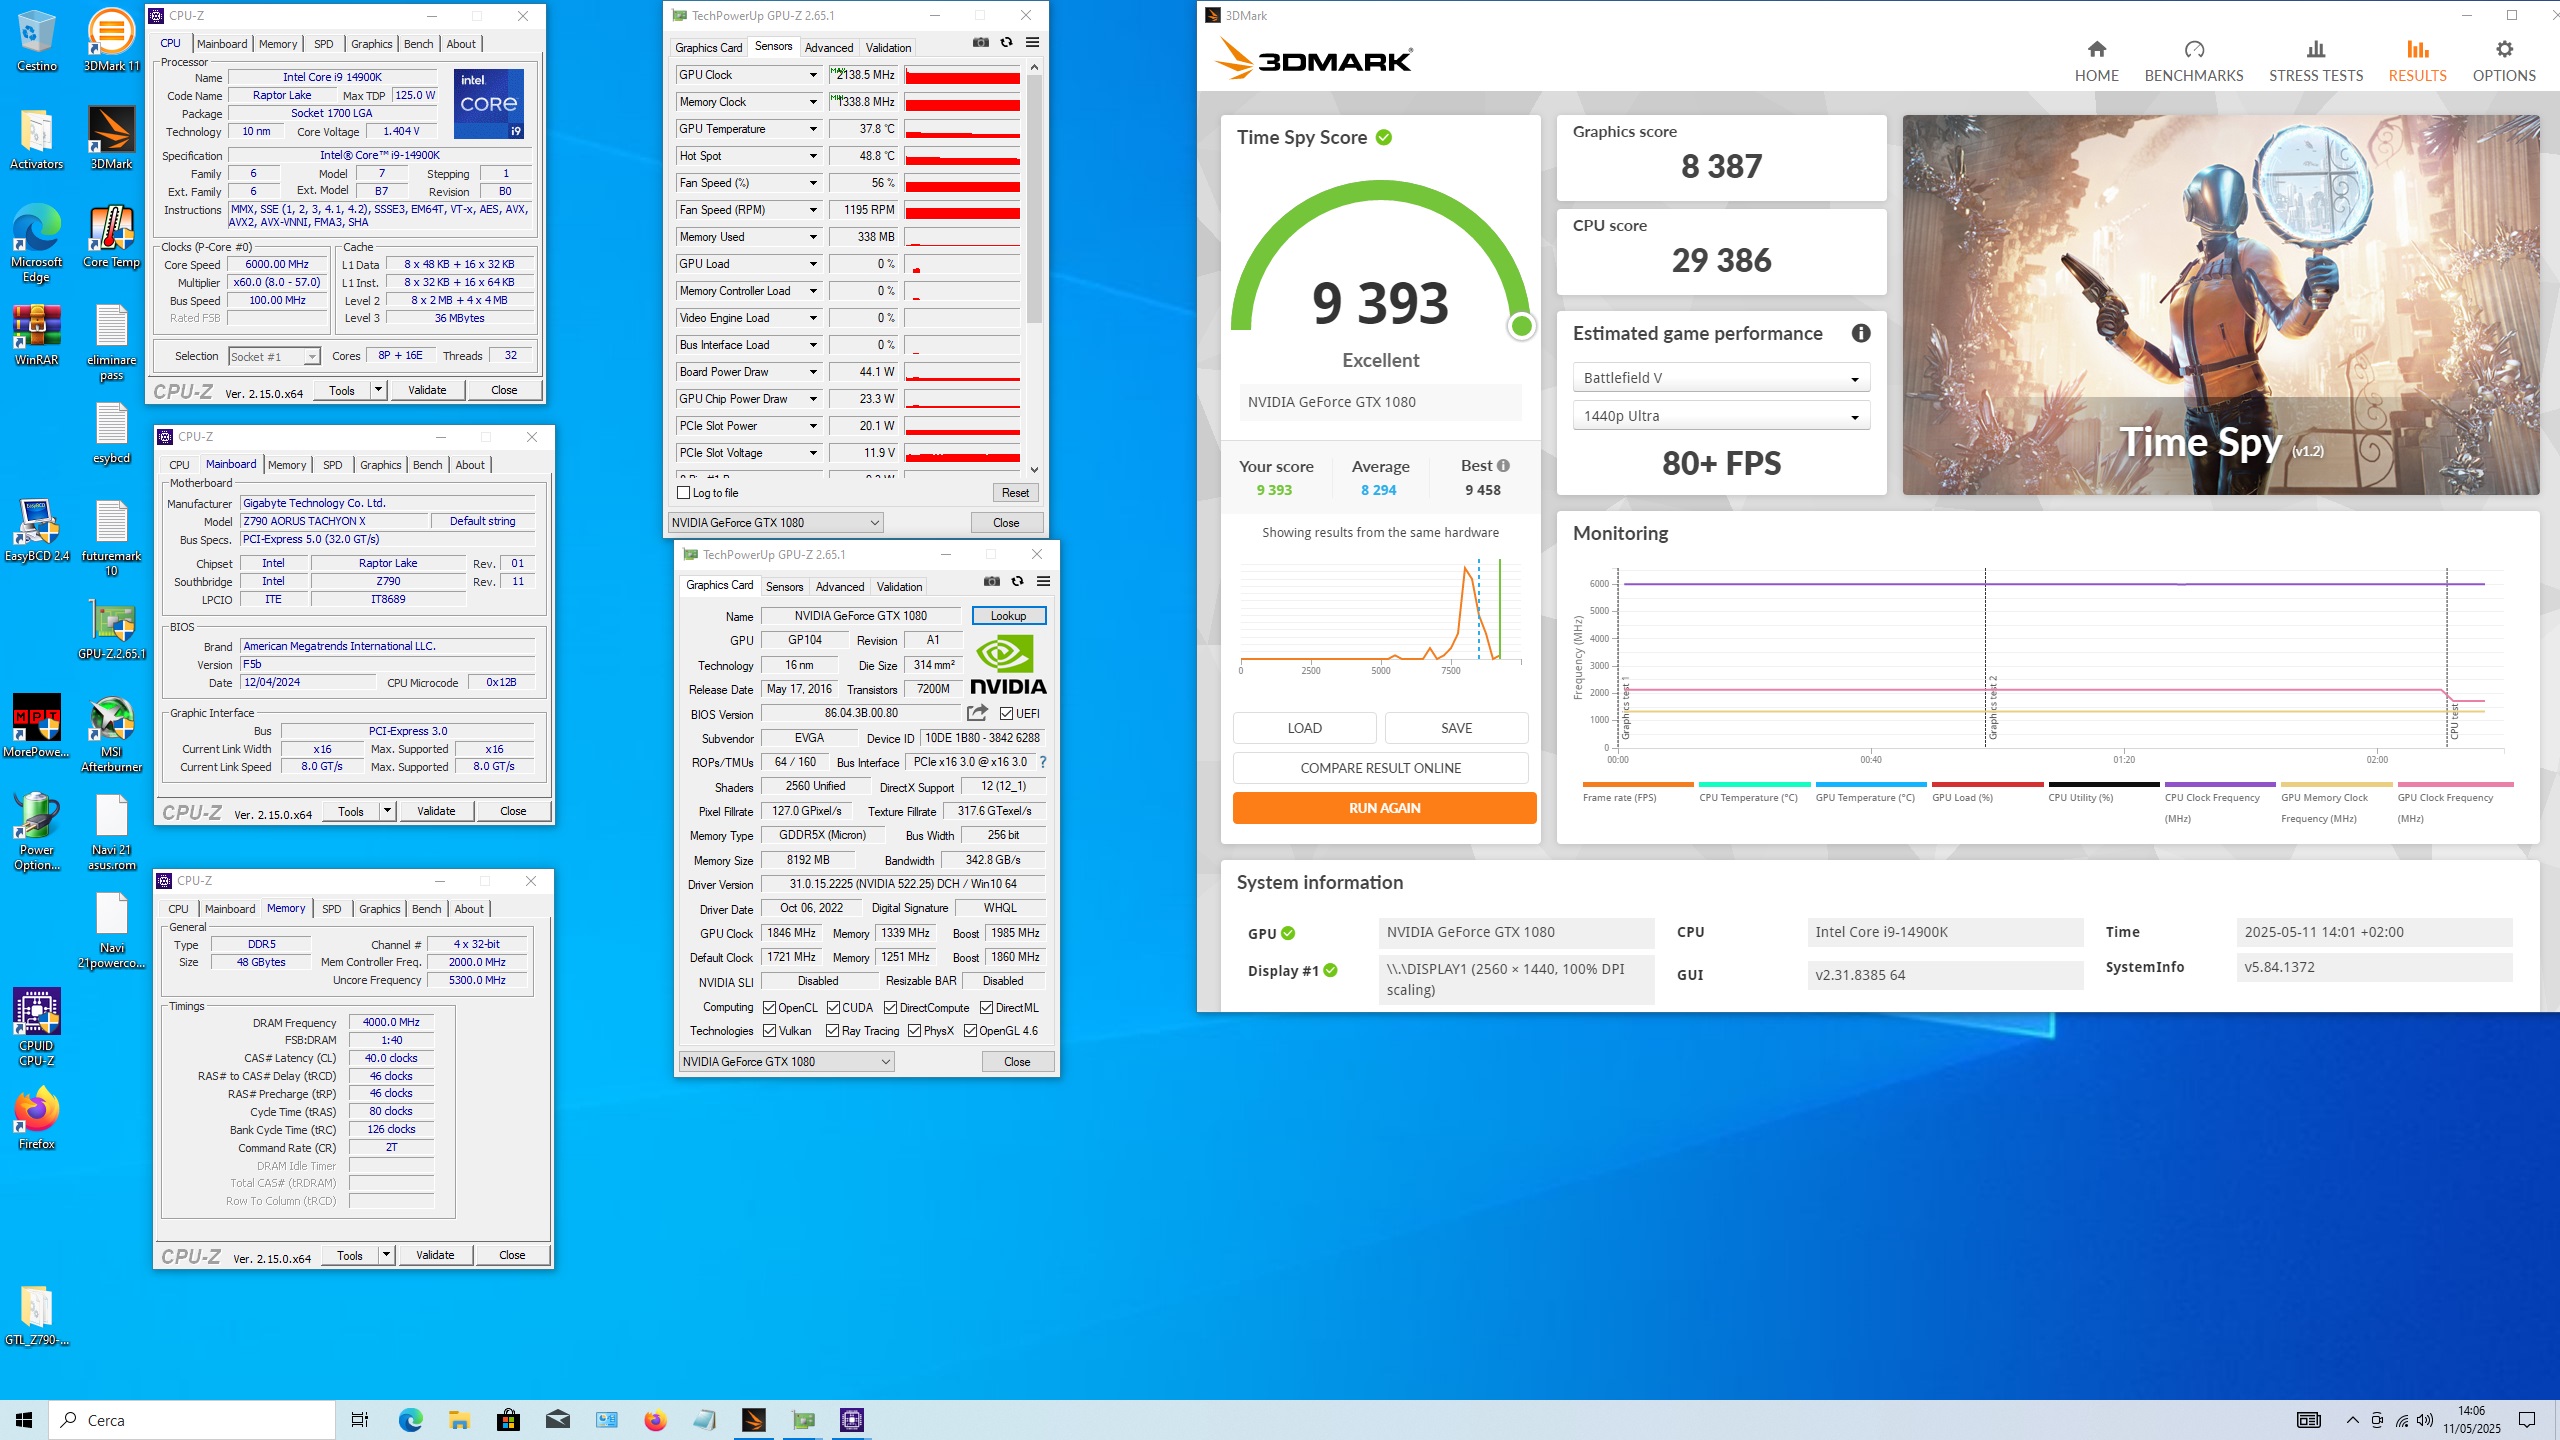This screenshot has height=1440, width=2560.
Task: Open hamburger menu in GPU-Z Graphics Card window
Action: click(x=1043, y=582)
